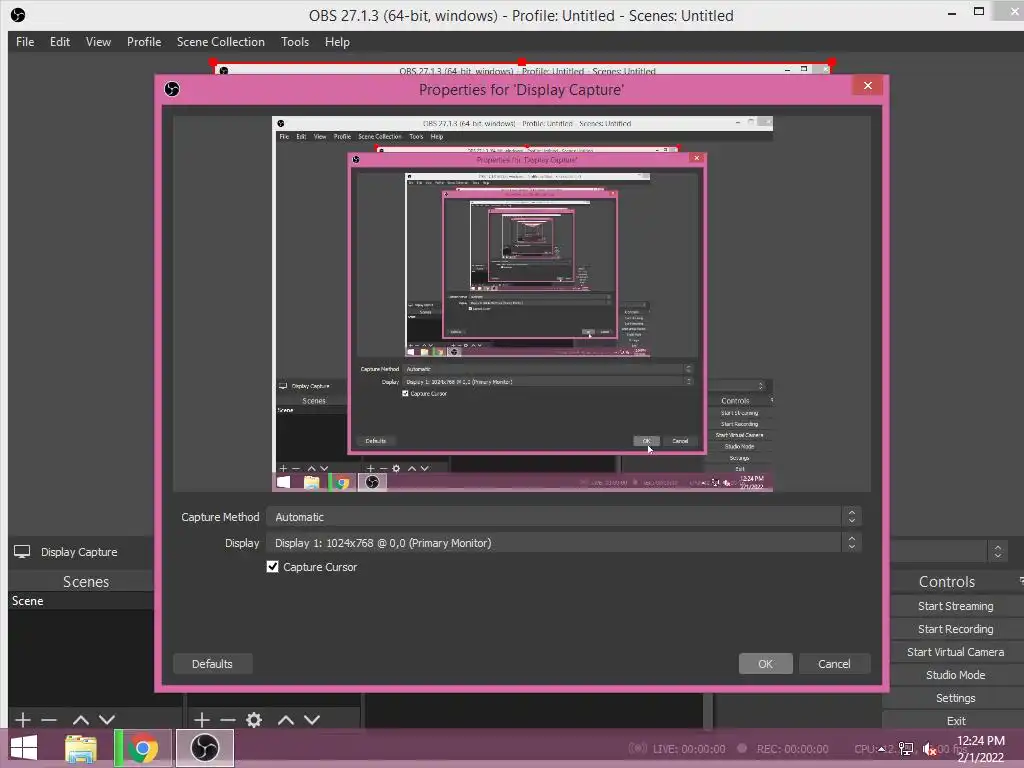Open the Edit menu
Viewport: 1024px width, 768px height.
[x=59, y=42]
